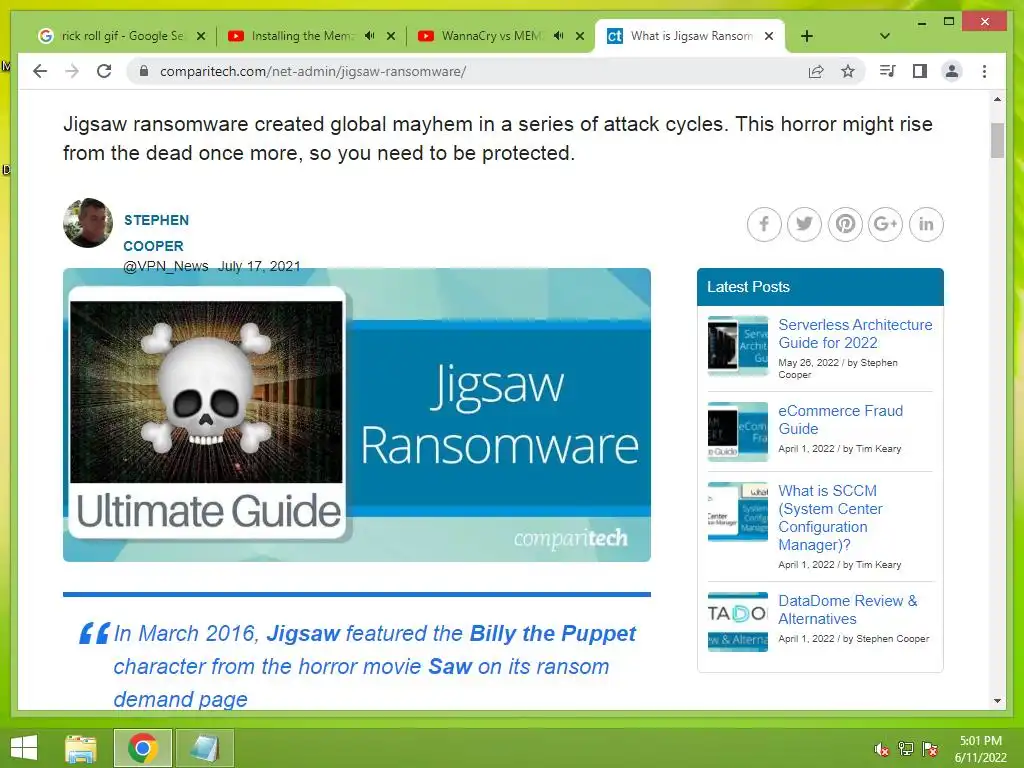
Task: Share article on Google Plus
Action: [886, 224]
